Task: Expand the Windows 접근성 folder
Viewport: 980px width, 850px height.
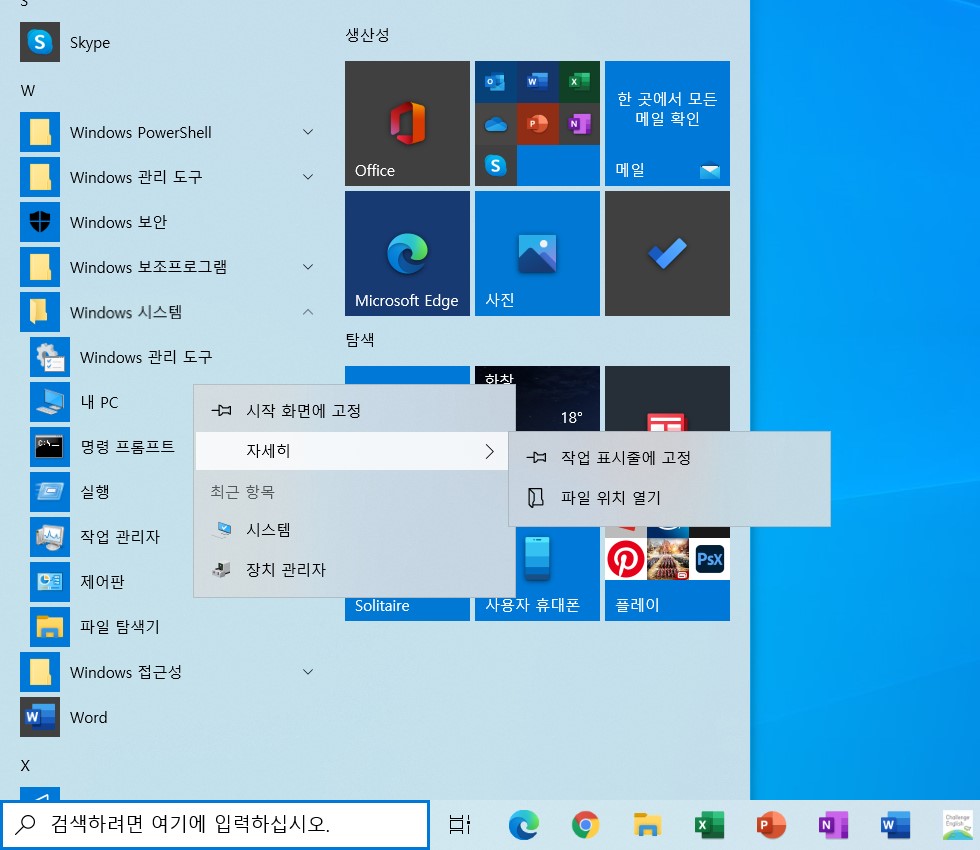Action: [x=169, y=672]
